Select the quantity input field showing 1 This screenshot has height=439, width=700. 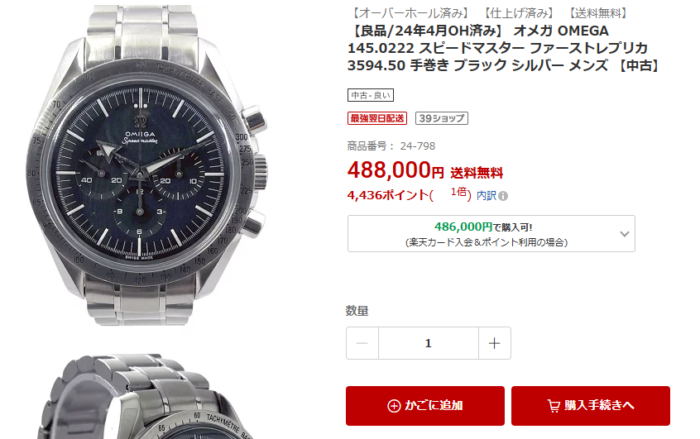coord(428,343)
